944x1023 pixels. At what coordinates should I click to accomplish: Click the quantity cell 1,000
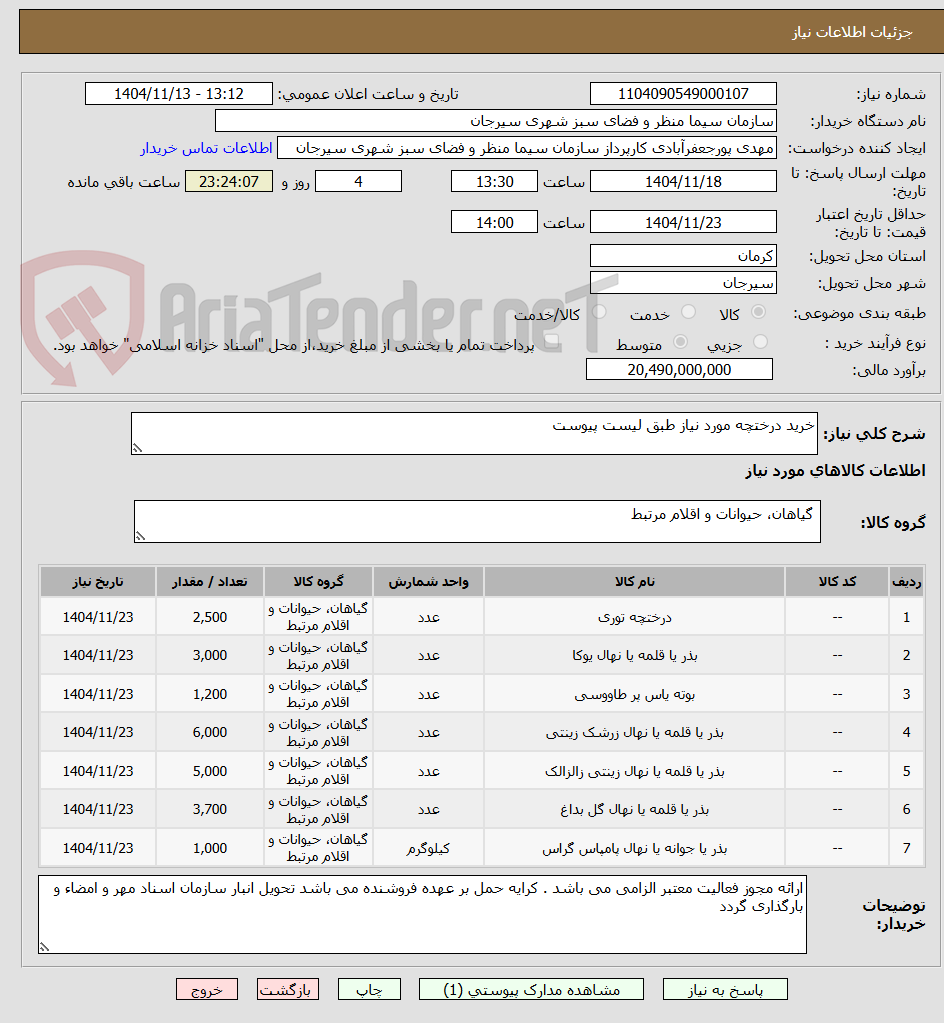pyautogui.click(x=209, y=847)
